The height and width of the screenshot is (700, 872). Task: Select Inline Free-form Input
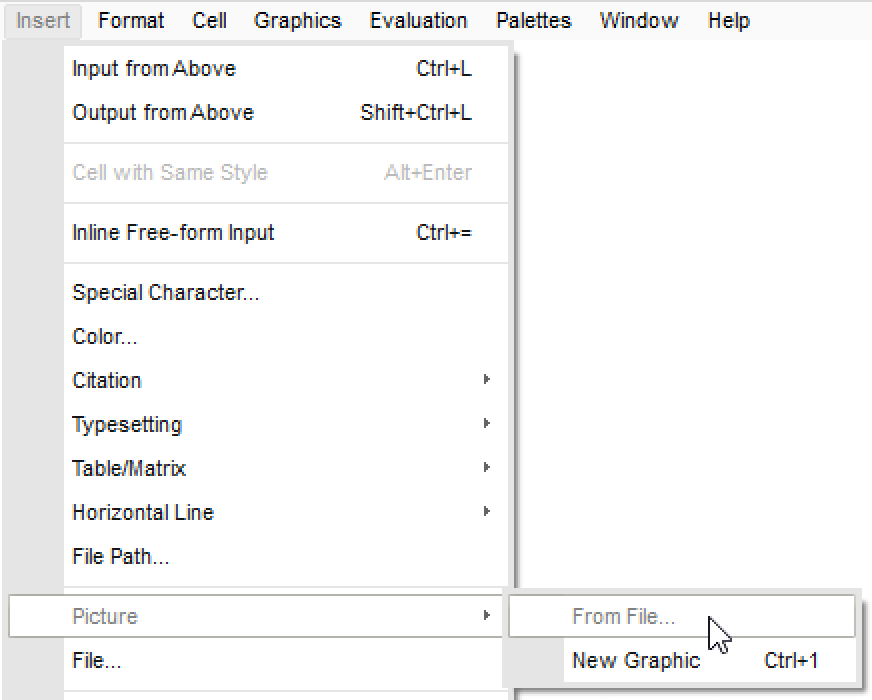[x=173, y=233]
